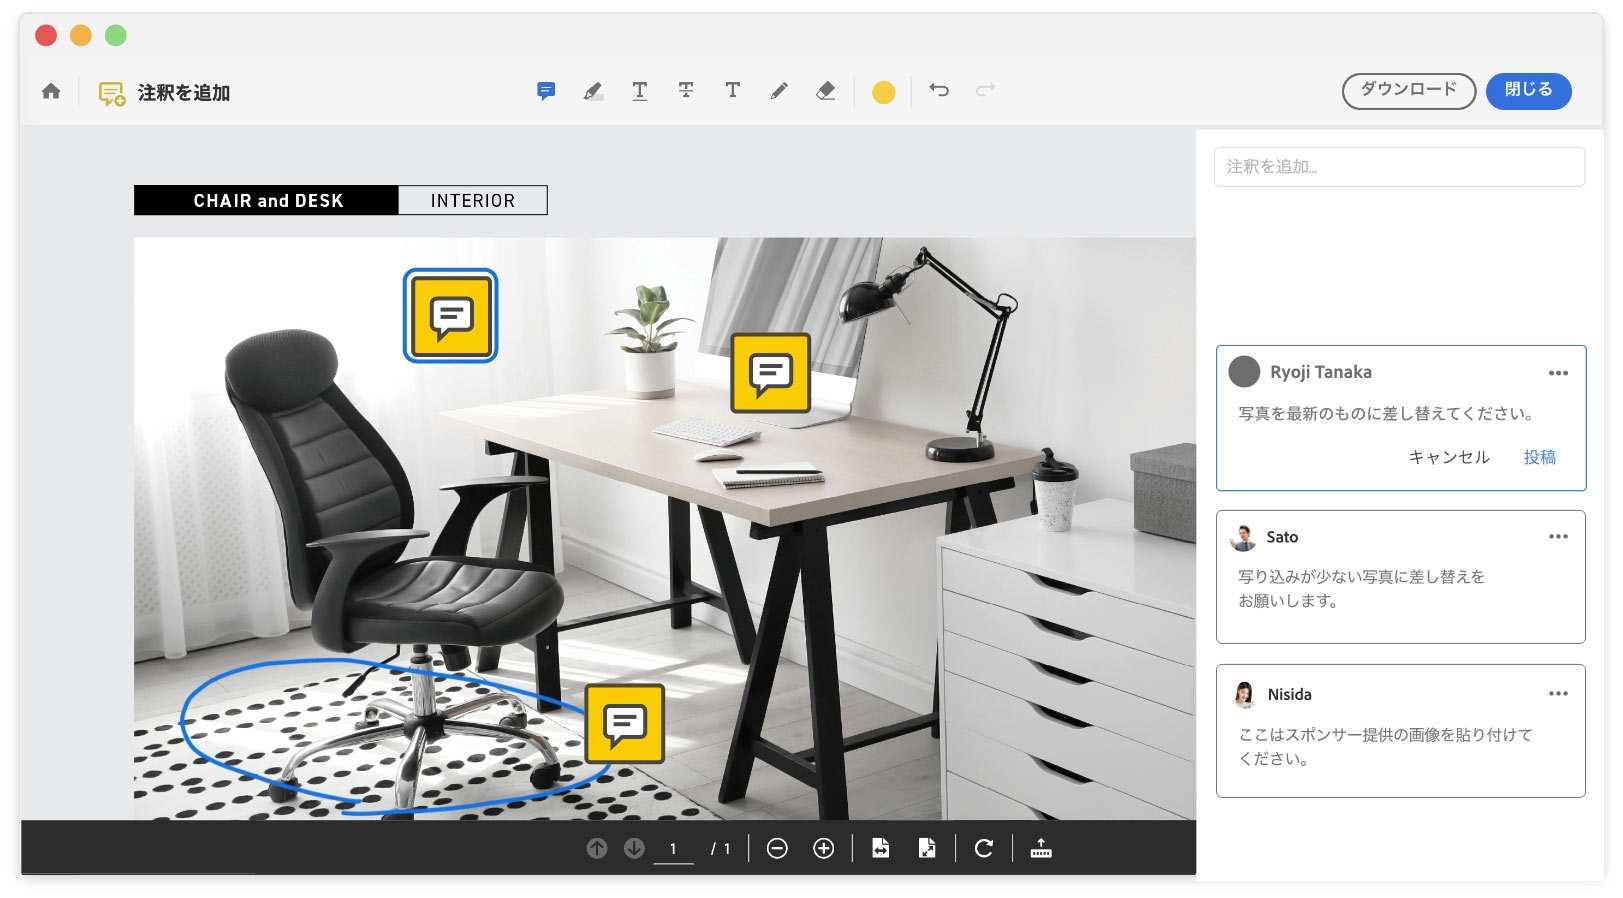This screenshot has height=898, width=1623.
Task: Go to the next page arrow
Action: [x=634, y=848]
